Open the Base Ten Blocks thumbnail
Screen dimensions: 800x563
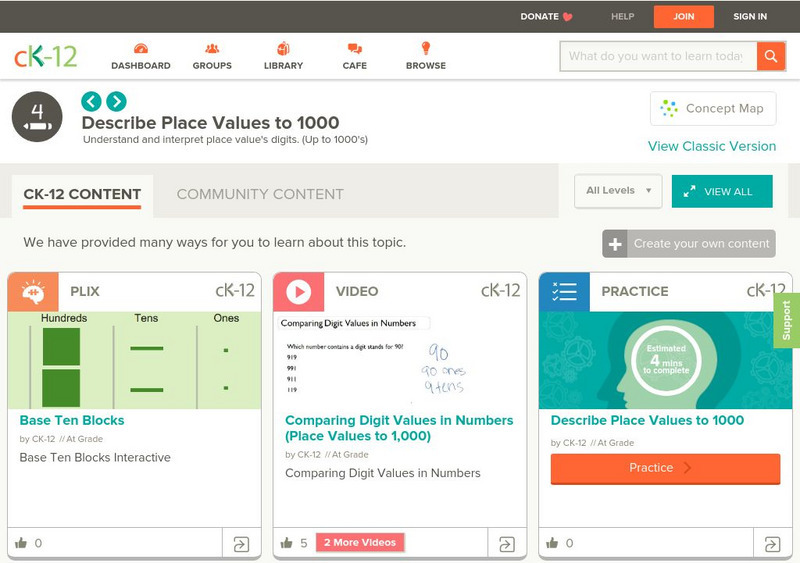[134, 360]
